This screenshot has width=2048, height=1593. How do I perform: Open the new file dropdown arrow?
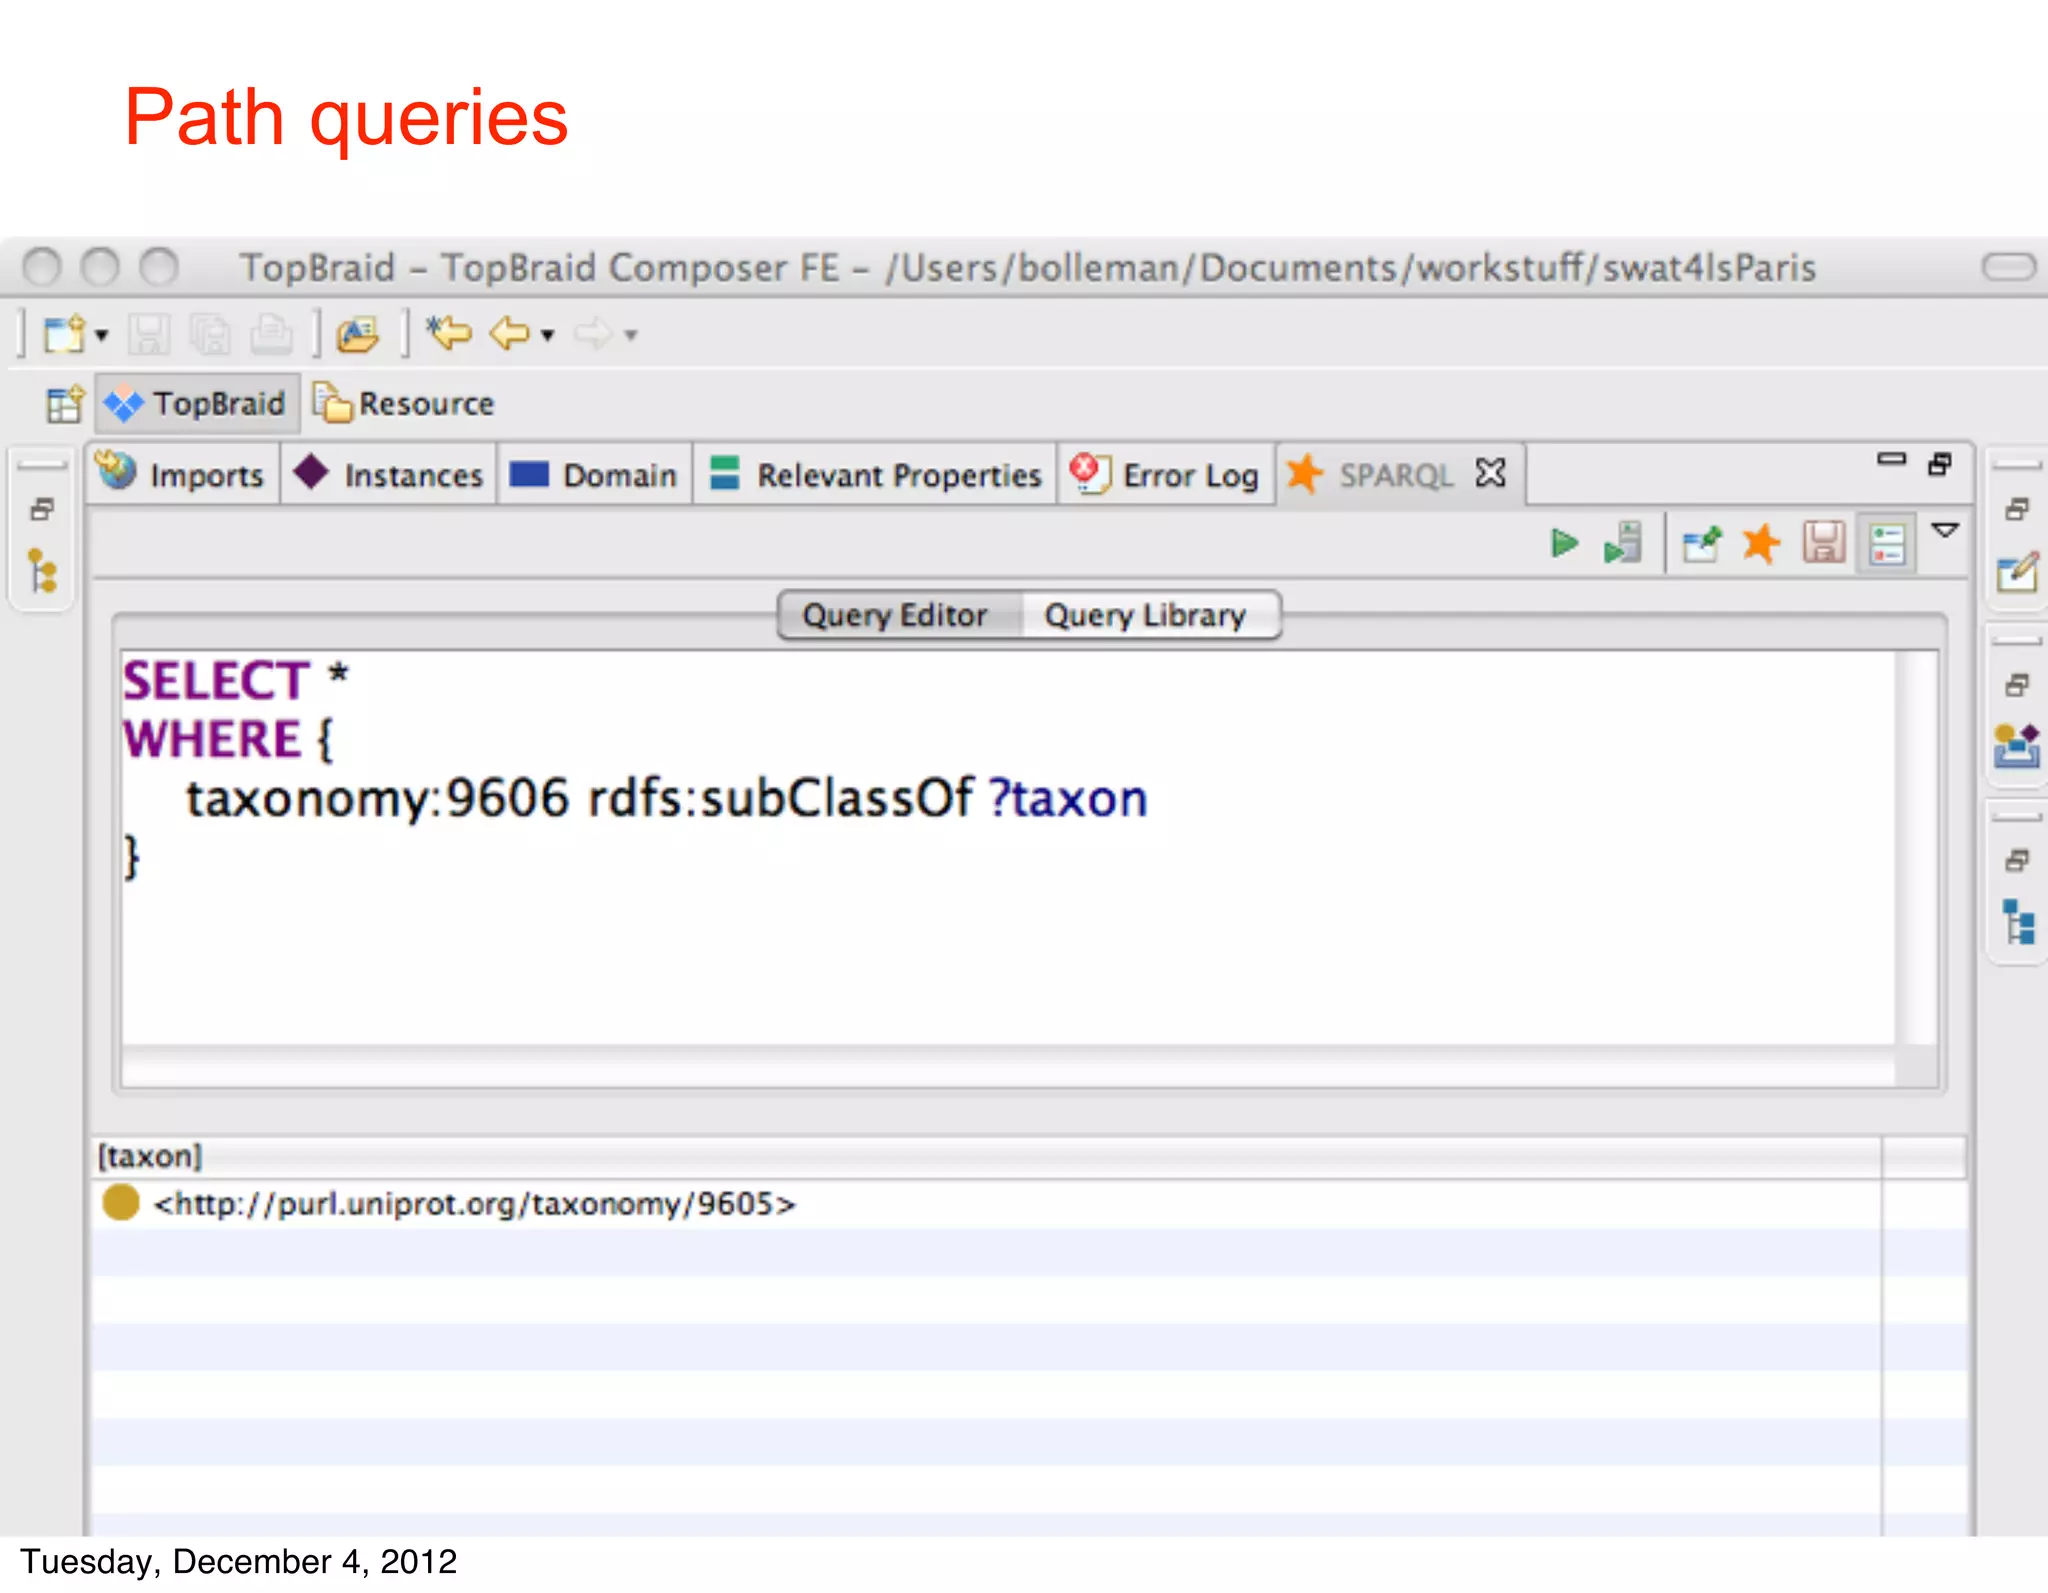[101, 335]
